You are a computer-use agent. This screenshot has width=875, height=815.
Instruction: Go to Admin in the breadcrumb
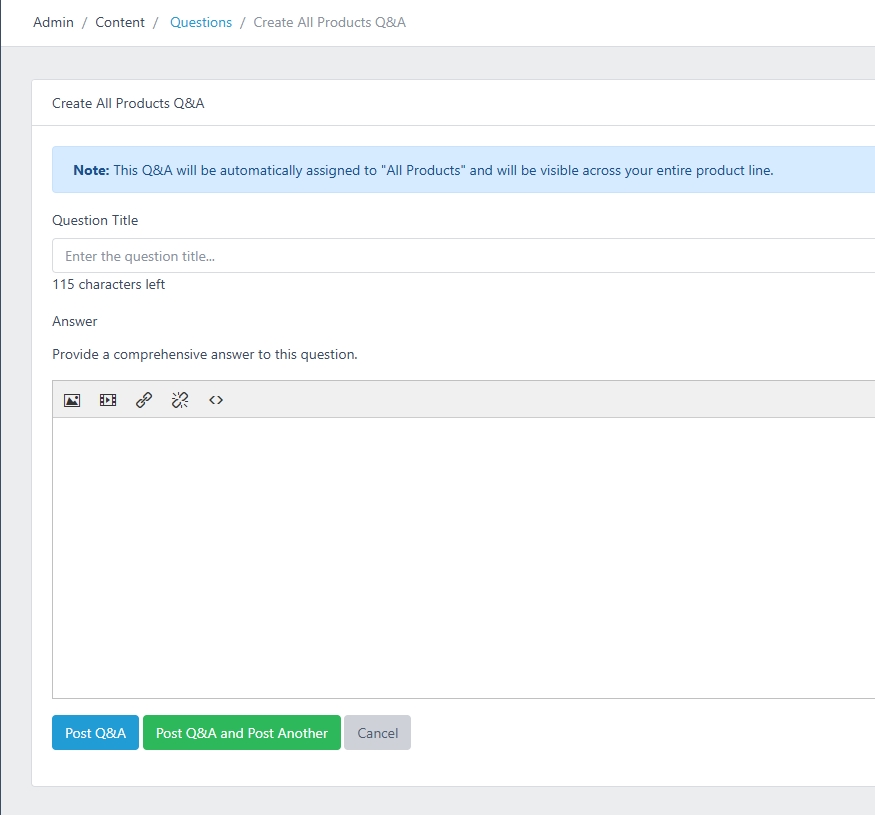[53, 22]
